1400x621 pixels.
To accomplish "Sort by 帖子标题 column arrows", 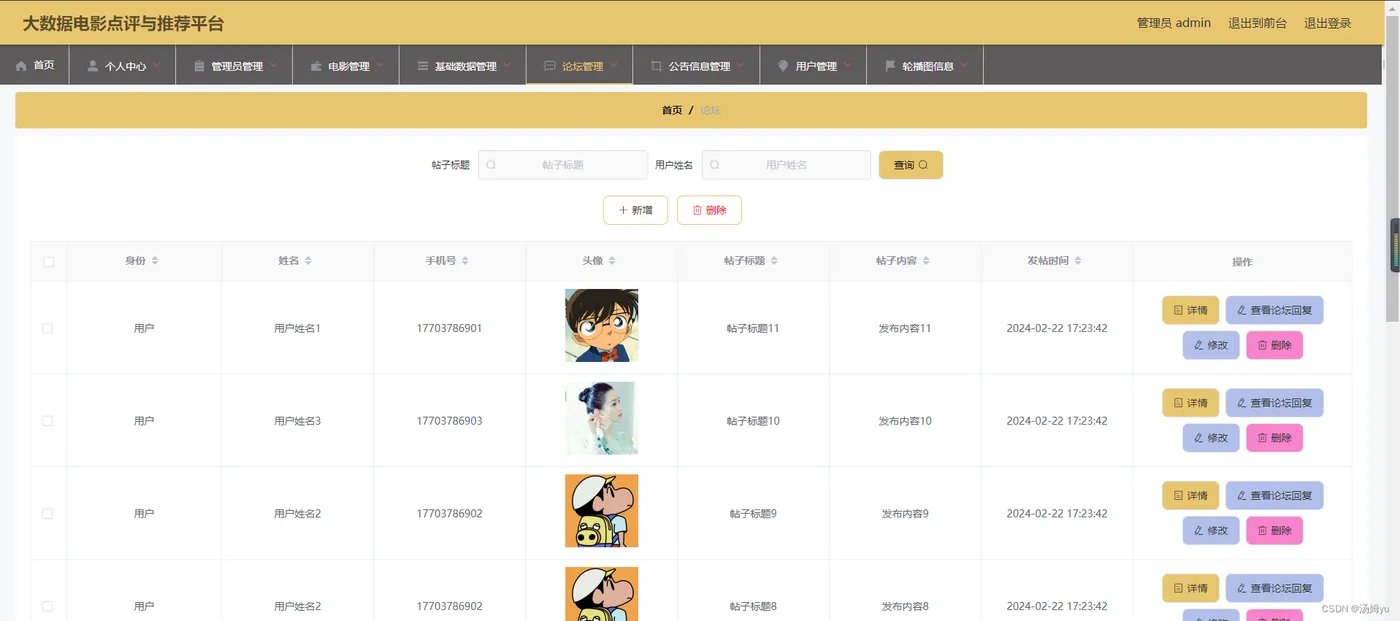I will (x=774, y=261).
